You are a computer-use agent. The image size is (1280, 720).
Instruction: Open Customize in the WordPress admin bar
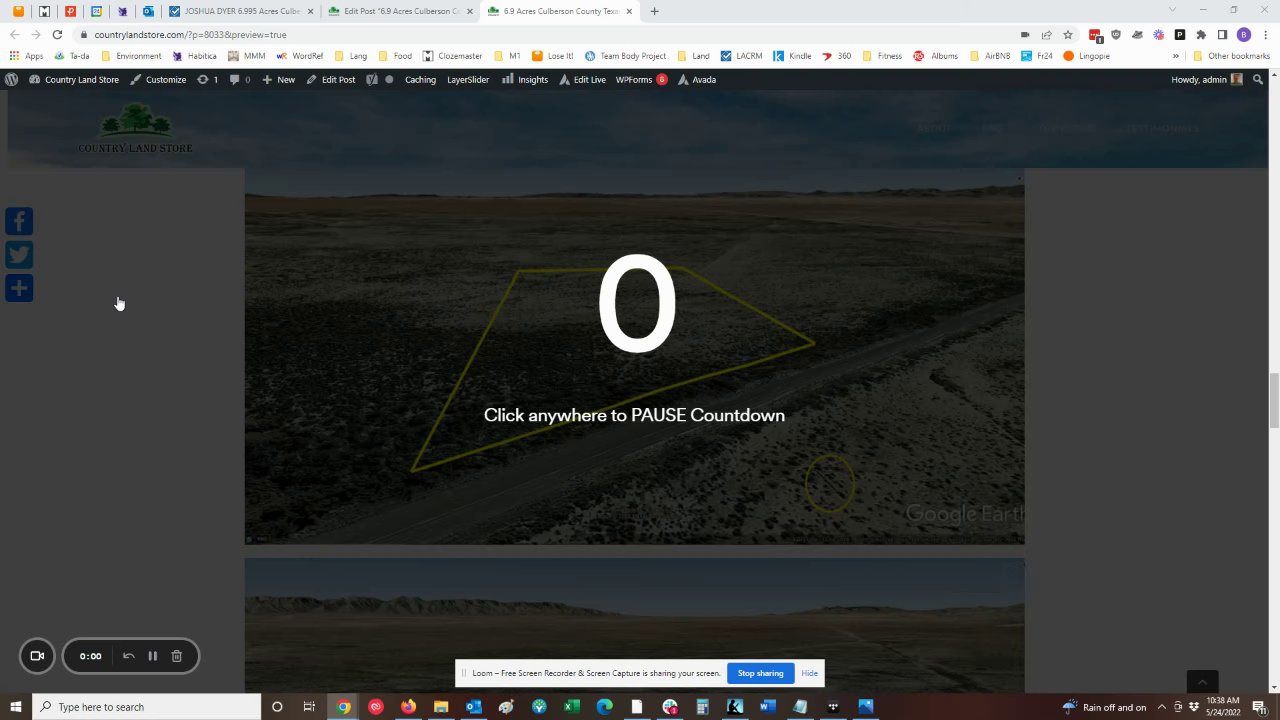coord(158,79)
